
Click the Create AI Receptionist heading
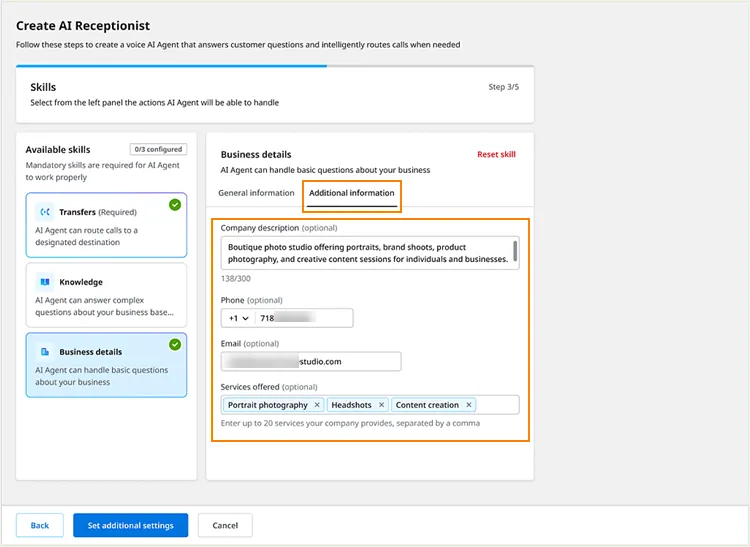tap(83, 26)
